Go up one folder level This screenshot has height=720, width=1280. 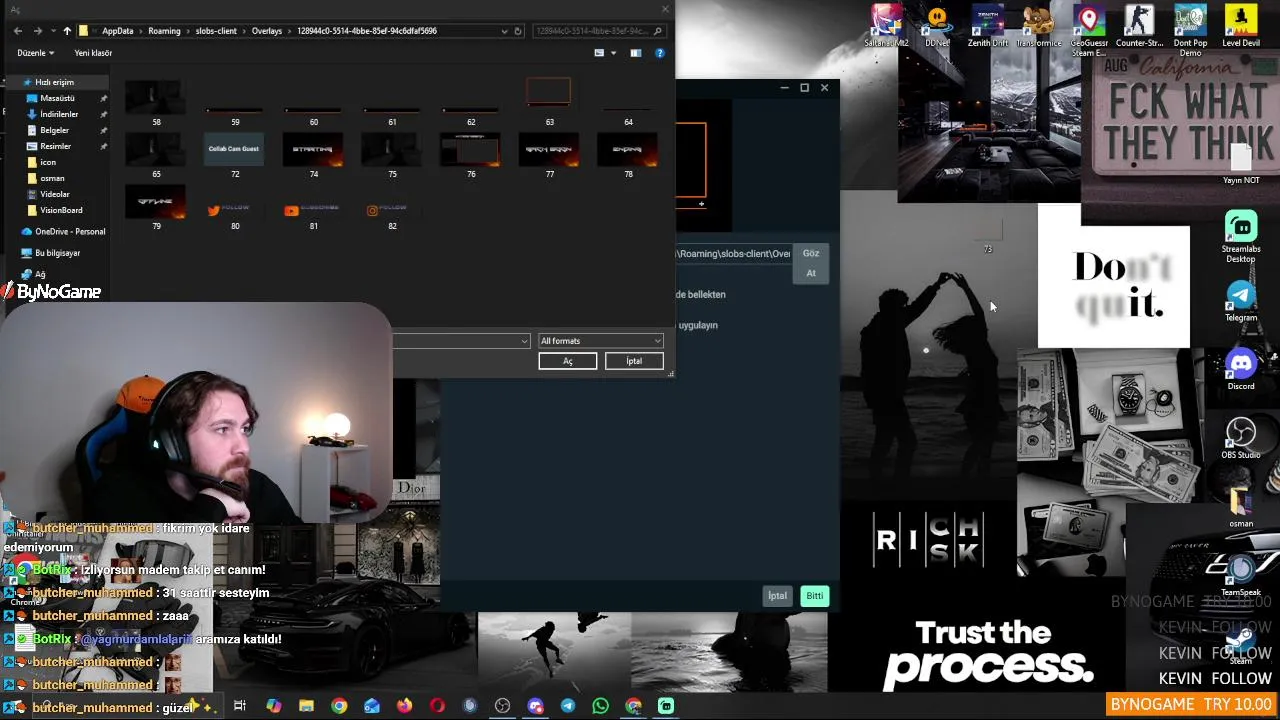(x=67, y=31)
